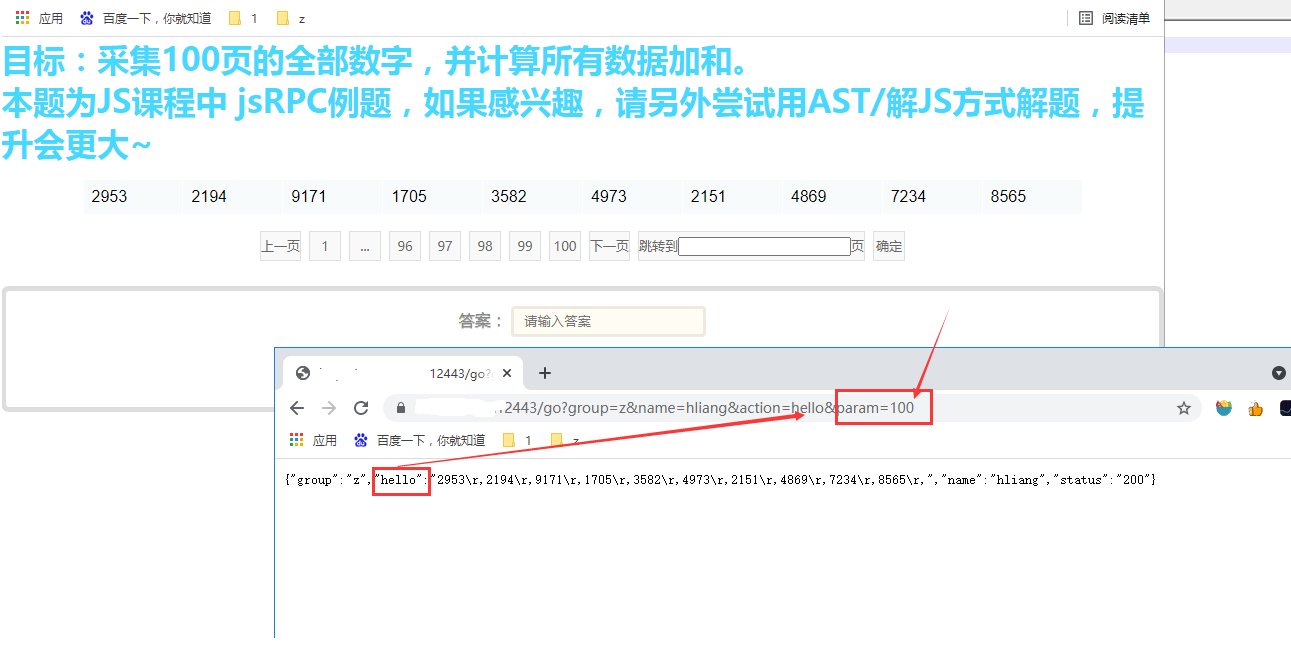Open a new tab with plus button
Screen dimensions: 1291x665
(545, 373)
